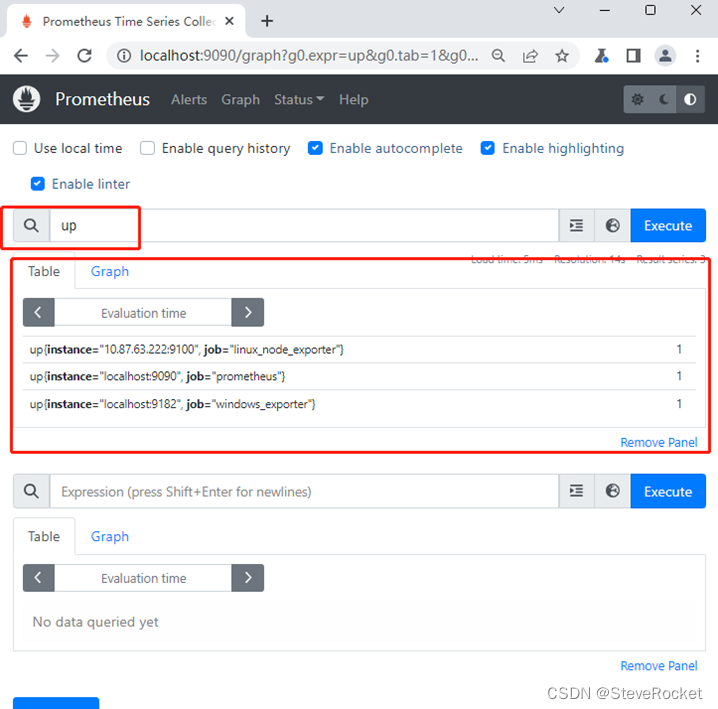
Task: Open the Chrome Labs flask icon
Action: point(601,56)
